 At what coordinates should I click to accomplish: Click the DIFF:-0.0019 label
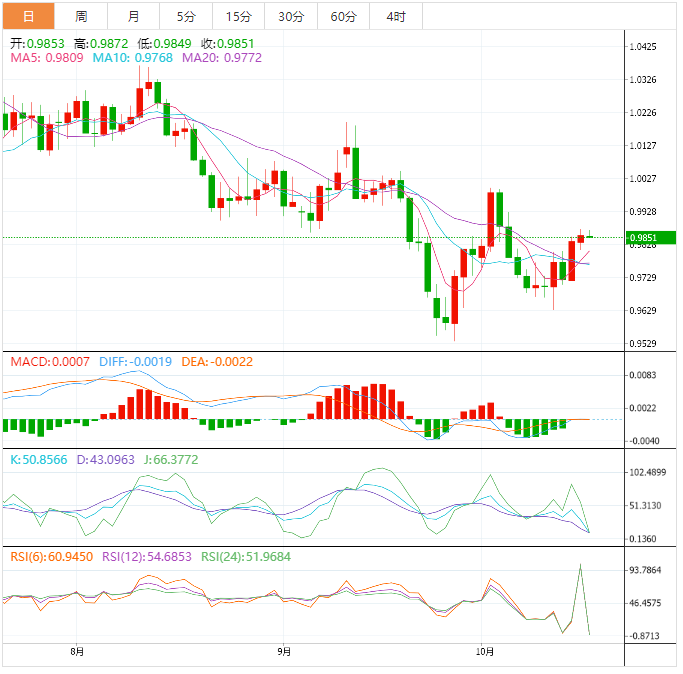tap(135, 362)
